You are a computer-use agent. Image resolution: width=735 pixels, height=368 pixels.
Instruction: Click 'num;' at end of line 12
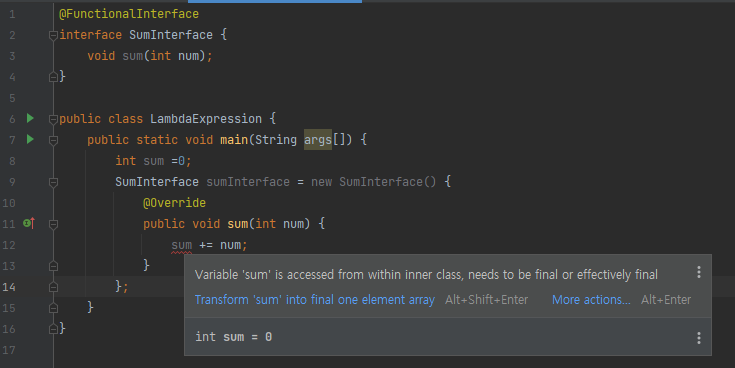click(x=233, y=245)
